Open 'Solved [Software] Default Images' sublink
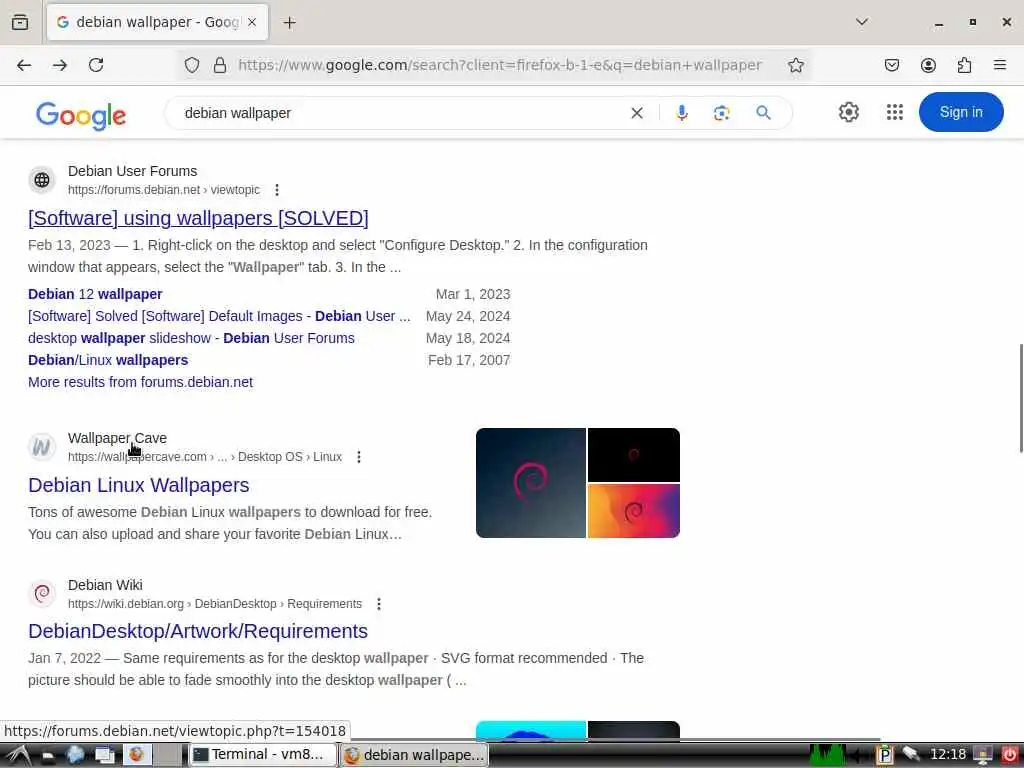 (219, 316)
